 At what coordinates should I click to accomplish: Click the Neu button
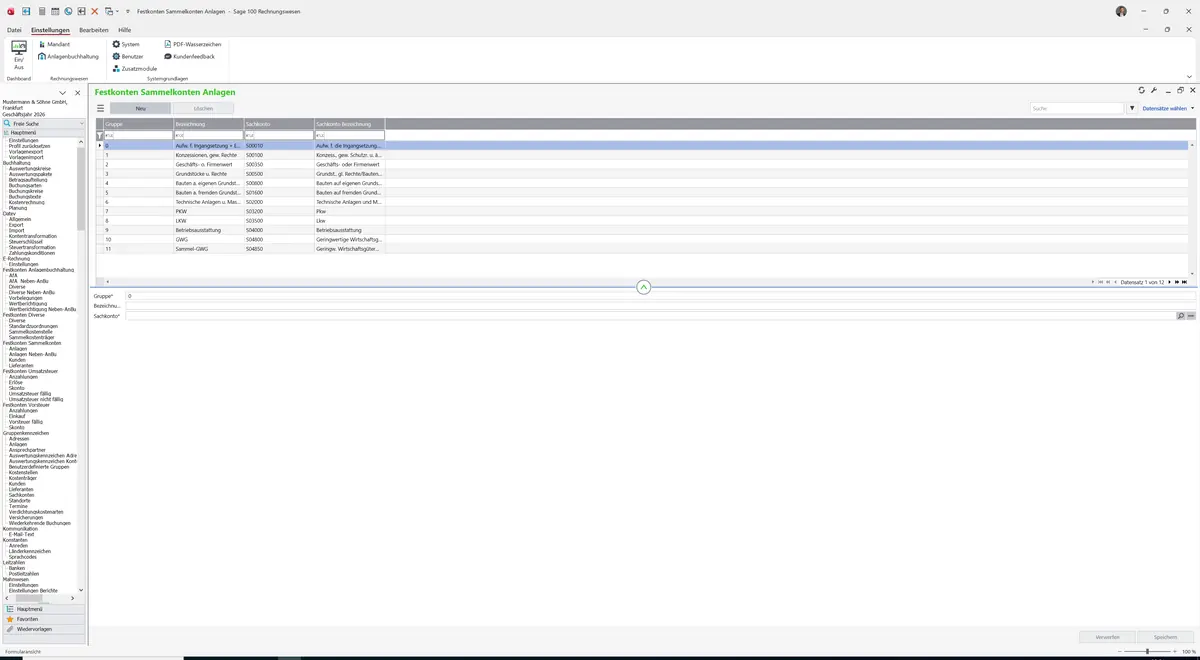tap(141, 108)
